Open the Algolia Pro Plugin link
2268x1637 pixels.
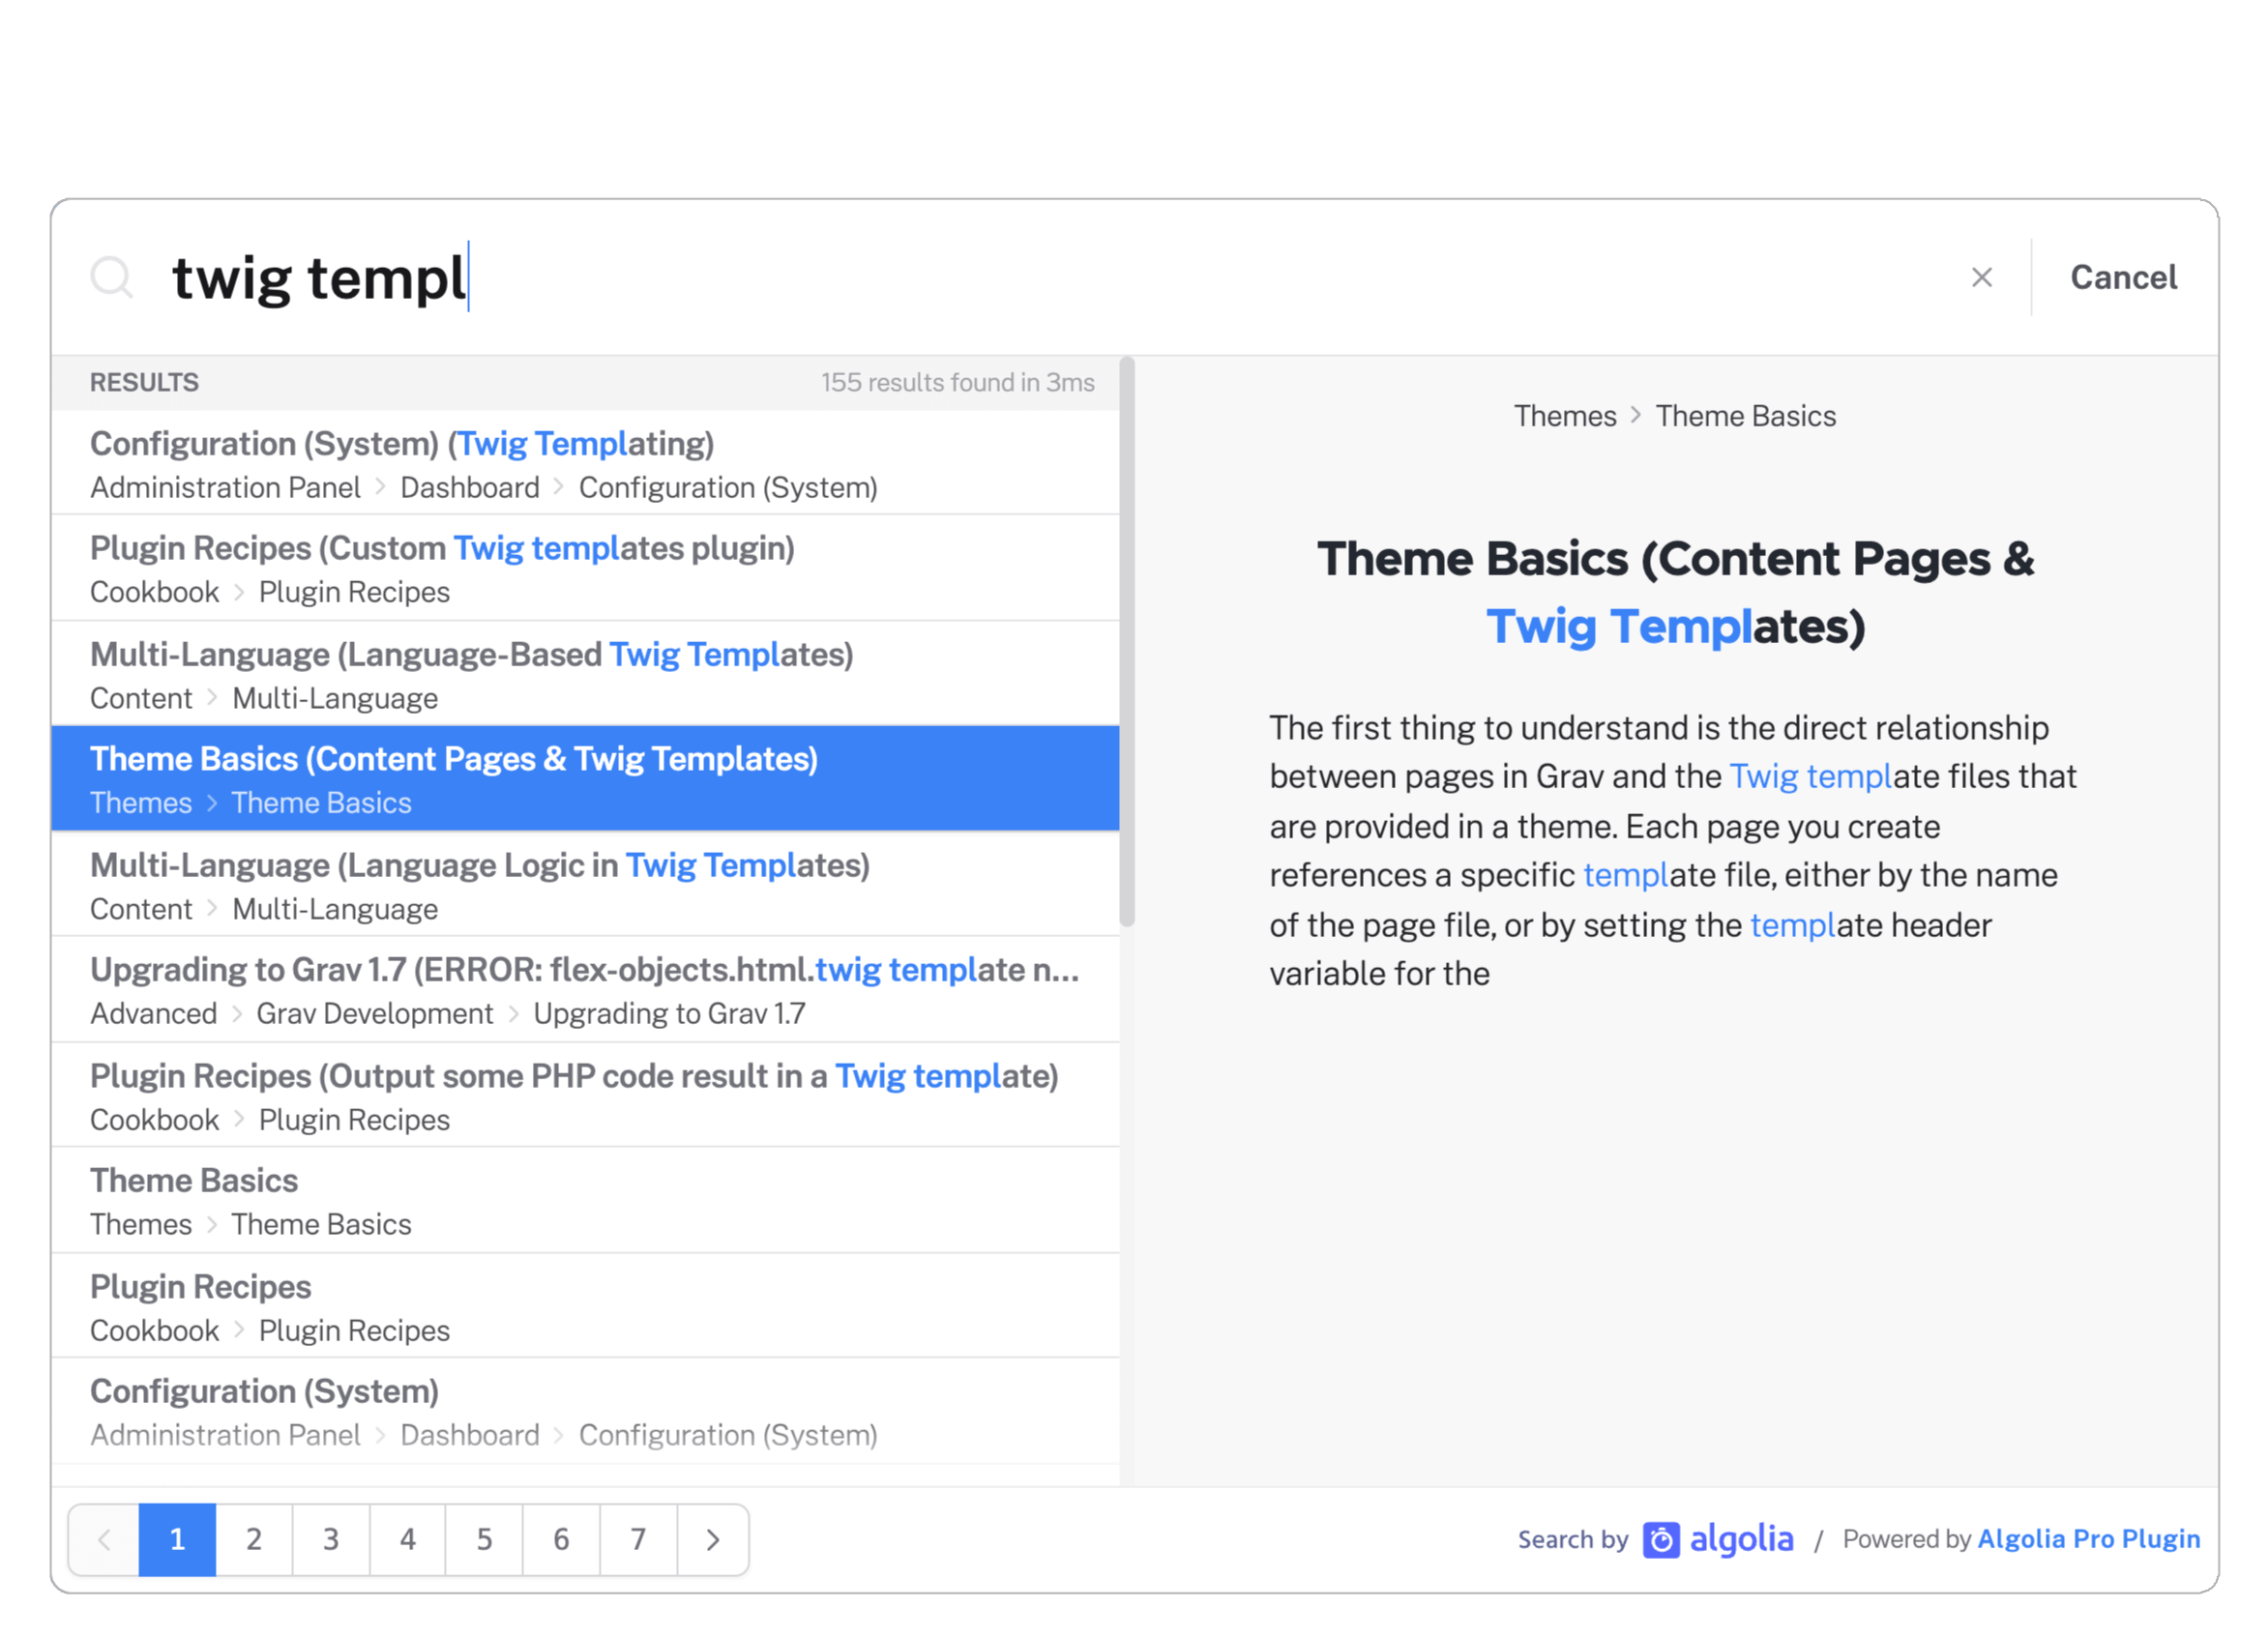(x=2088, y=1538)
